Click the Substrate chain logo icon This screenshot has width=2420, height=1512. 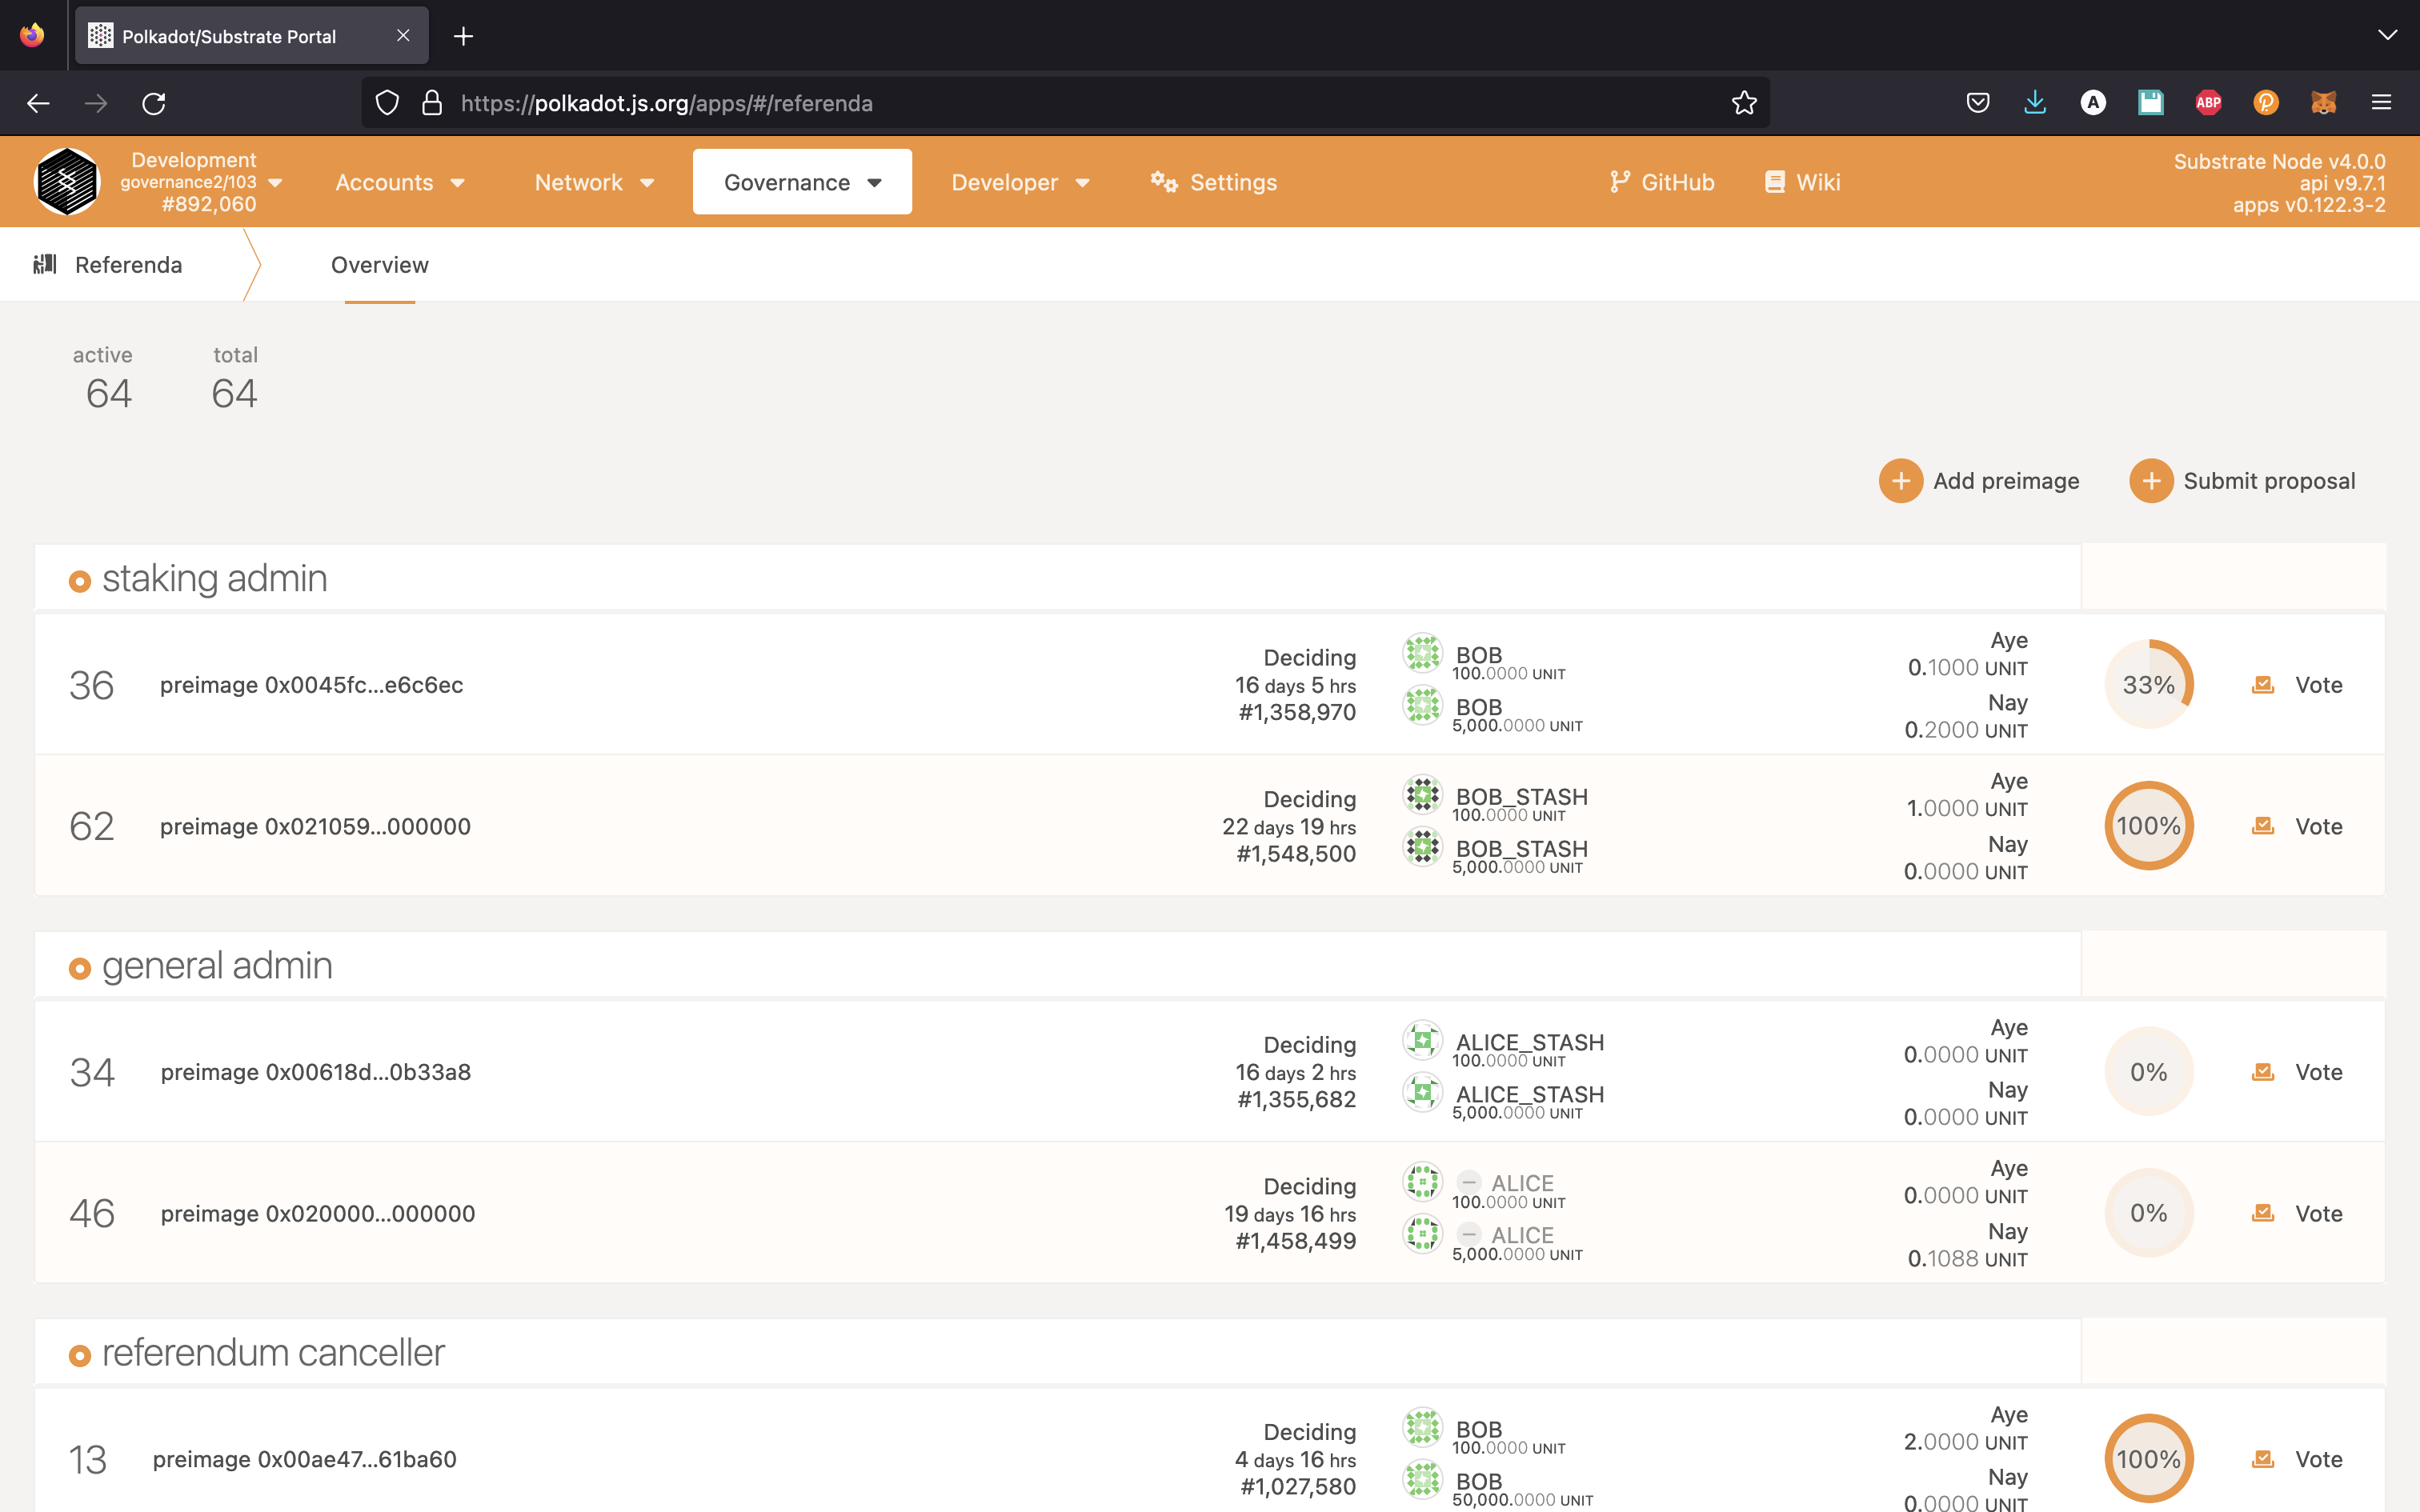67,181
